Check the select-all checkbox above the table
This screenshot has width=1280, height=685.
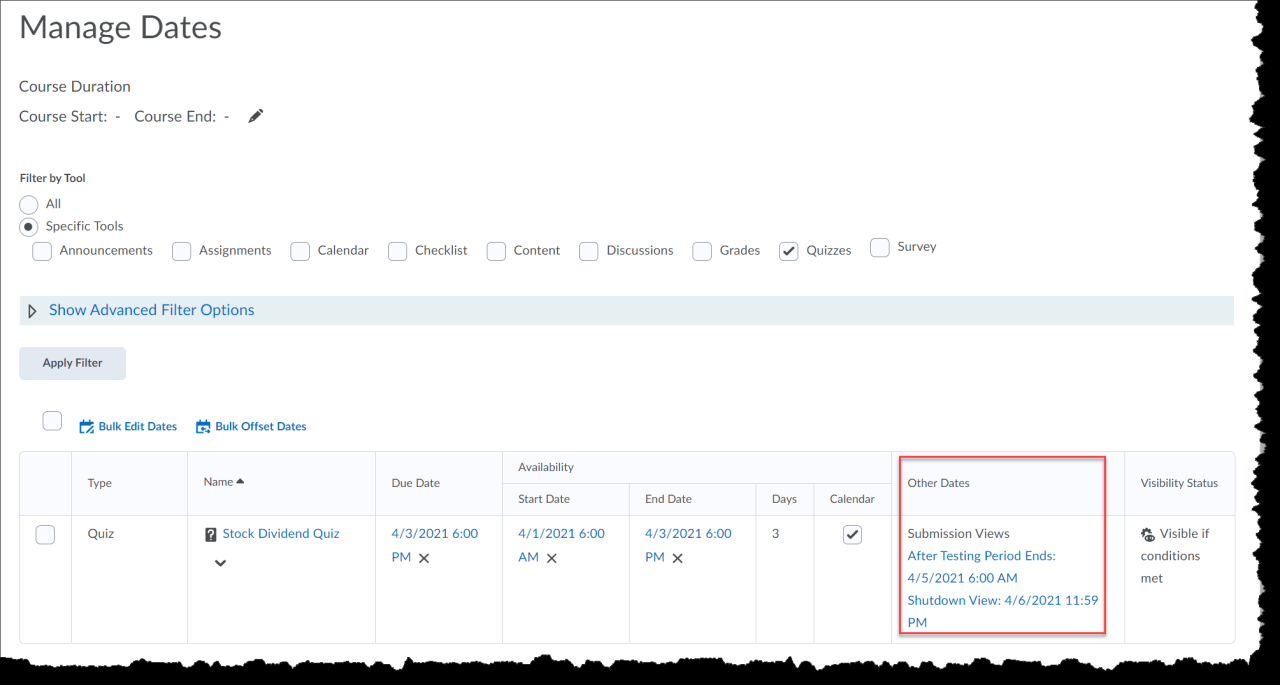[52, 420]
